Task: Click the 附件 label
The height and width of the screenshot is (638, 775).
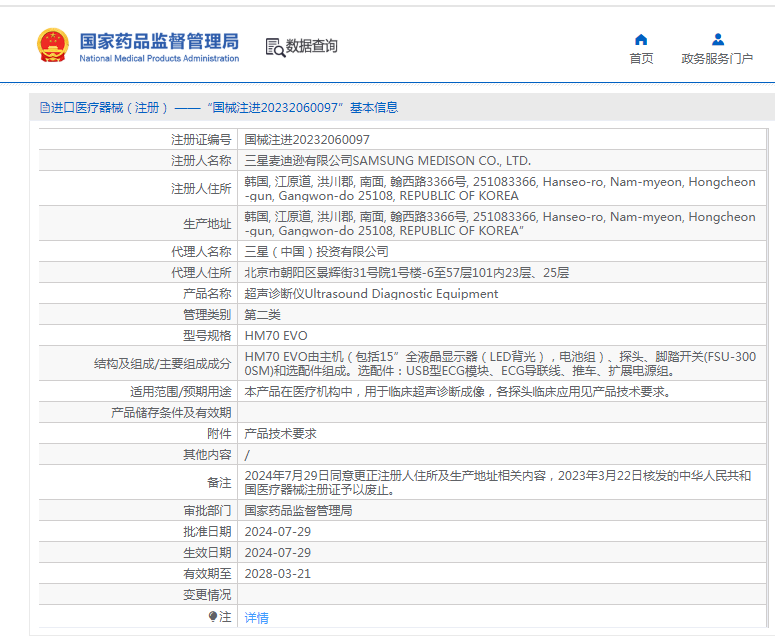Action: click(x=219, y=434)
